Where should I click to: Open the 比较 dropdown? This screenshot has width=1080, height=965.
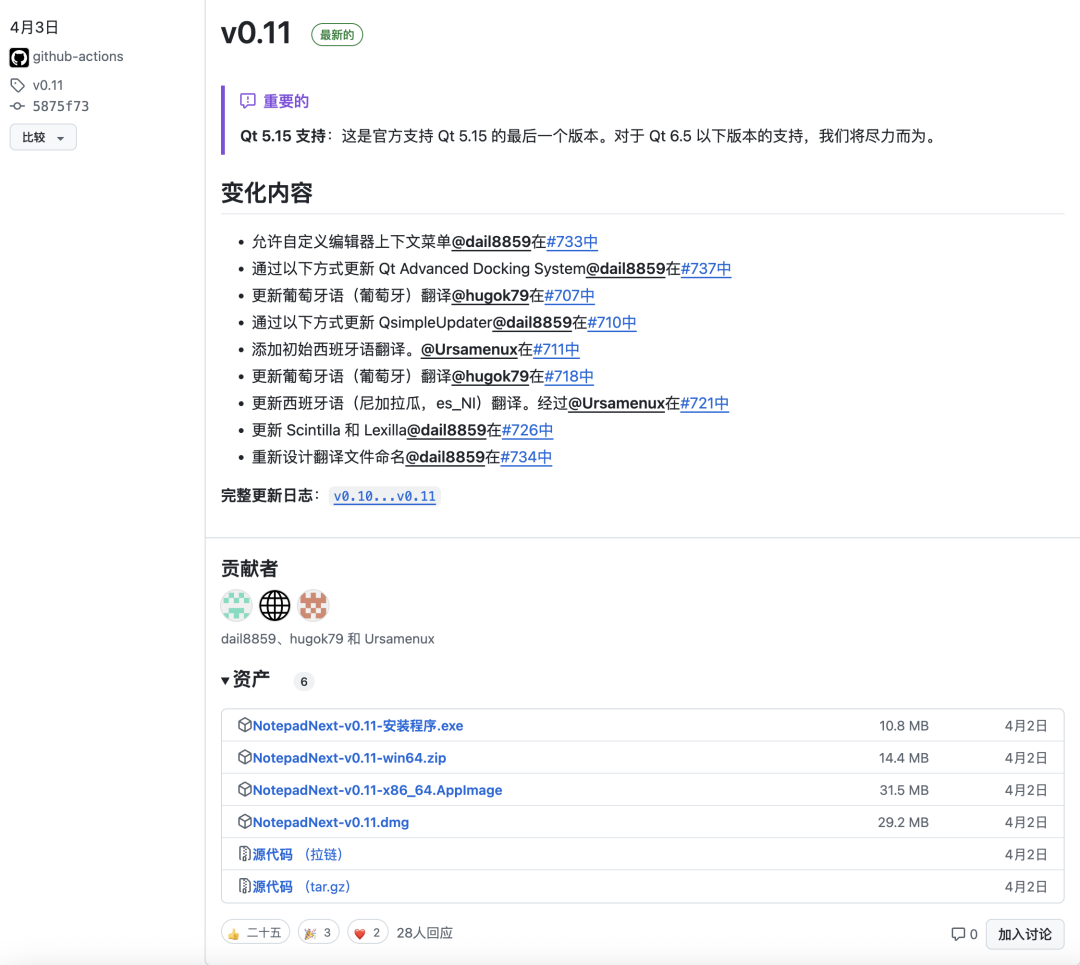tap(42, 137)
